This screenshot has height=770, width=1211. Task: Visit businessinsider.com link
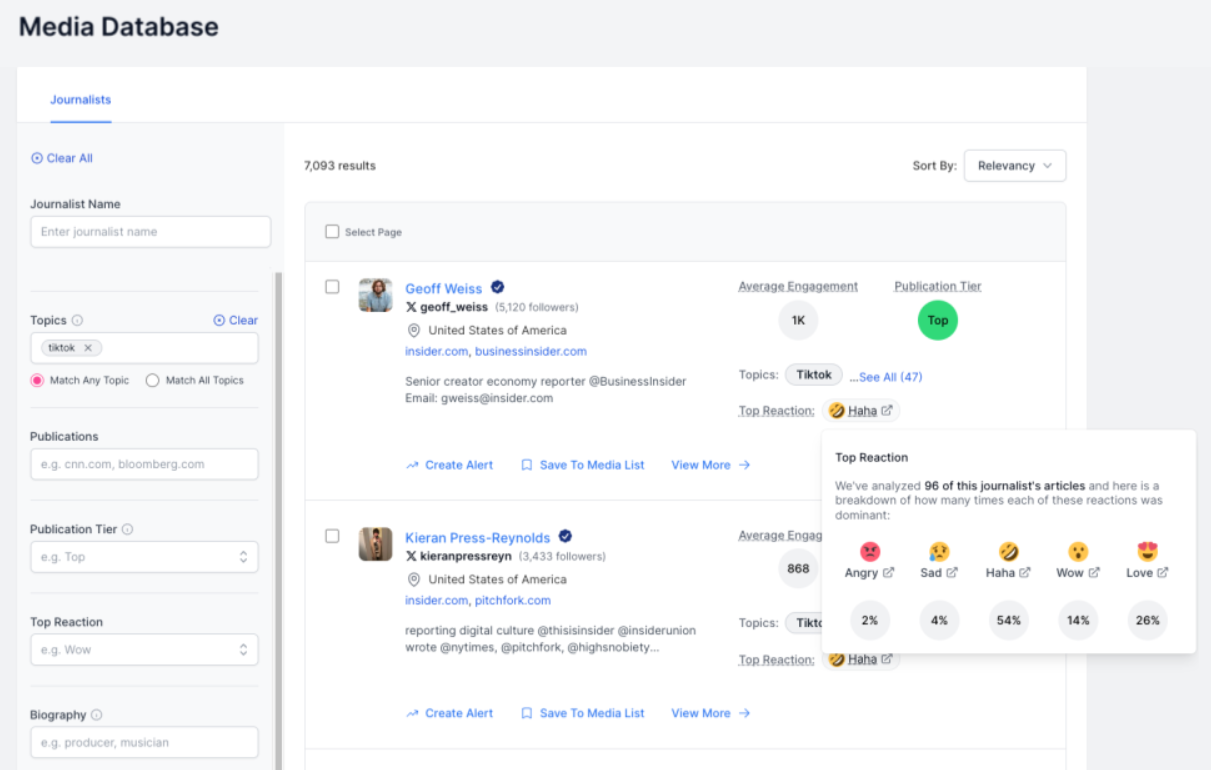(531, 351)
